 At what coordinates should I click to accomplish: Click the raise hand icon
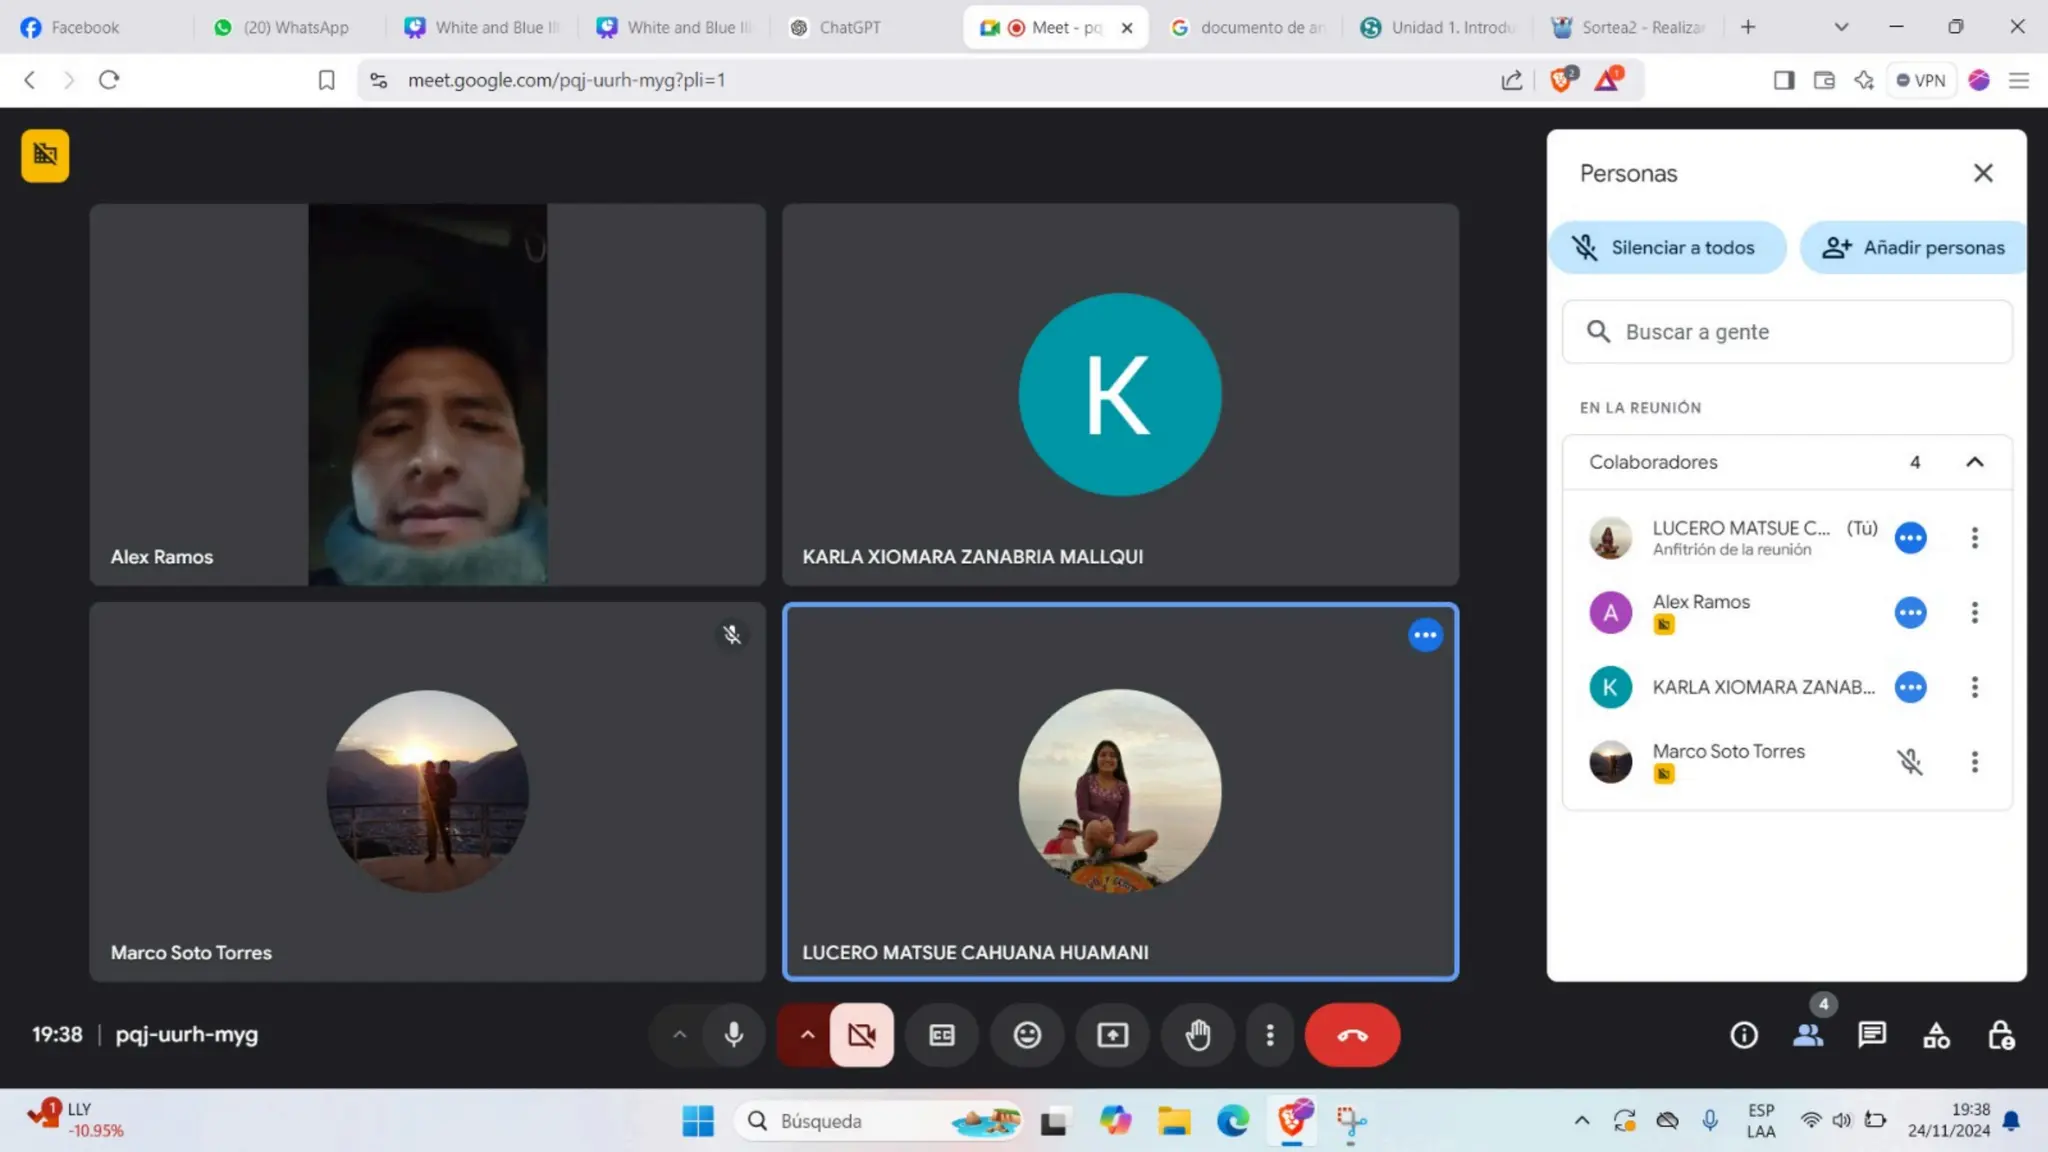click(x=1197, y=1035)
